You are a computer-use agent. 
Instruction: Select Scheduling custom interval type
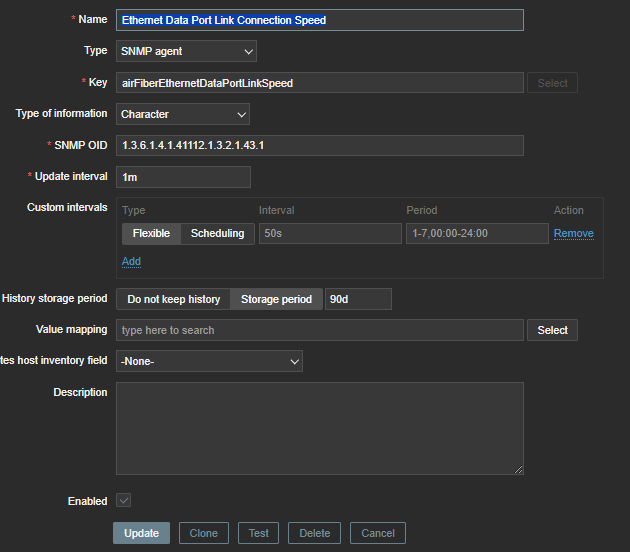217,234
